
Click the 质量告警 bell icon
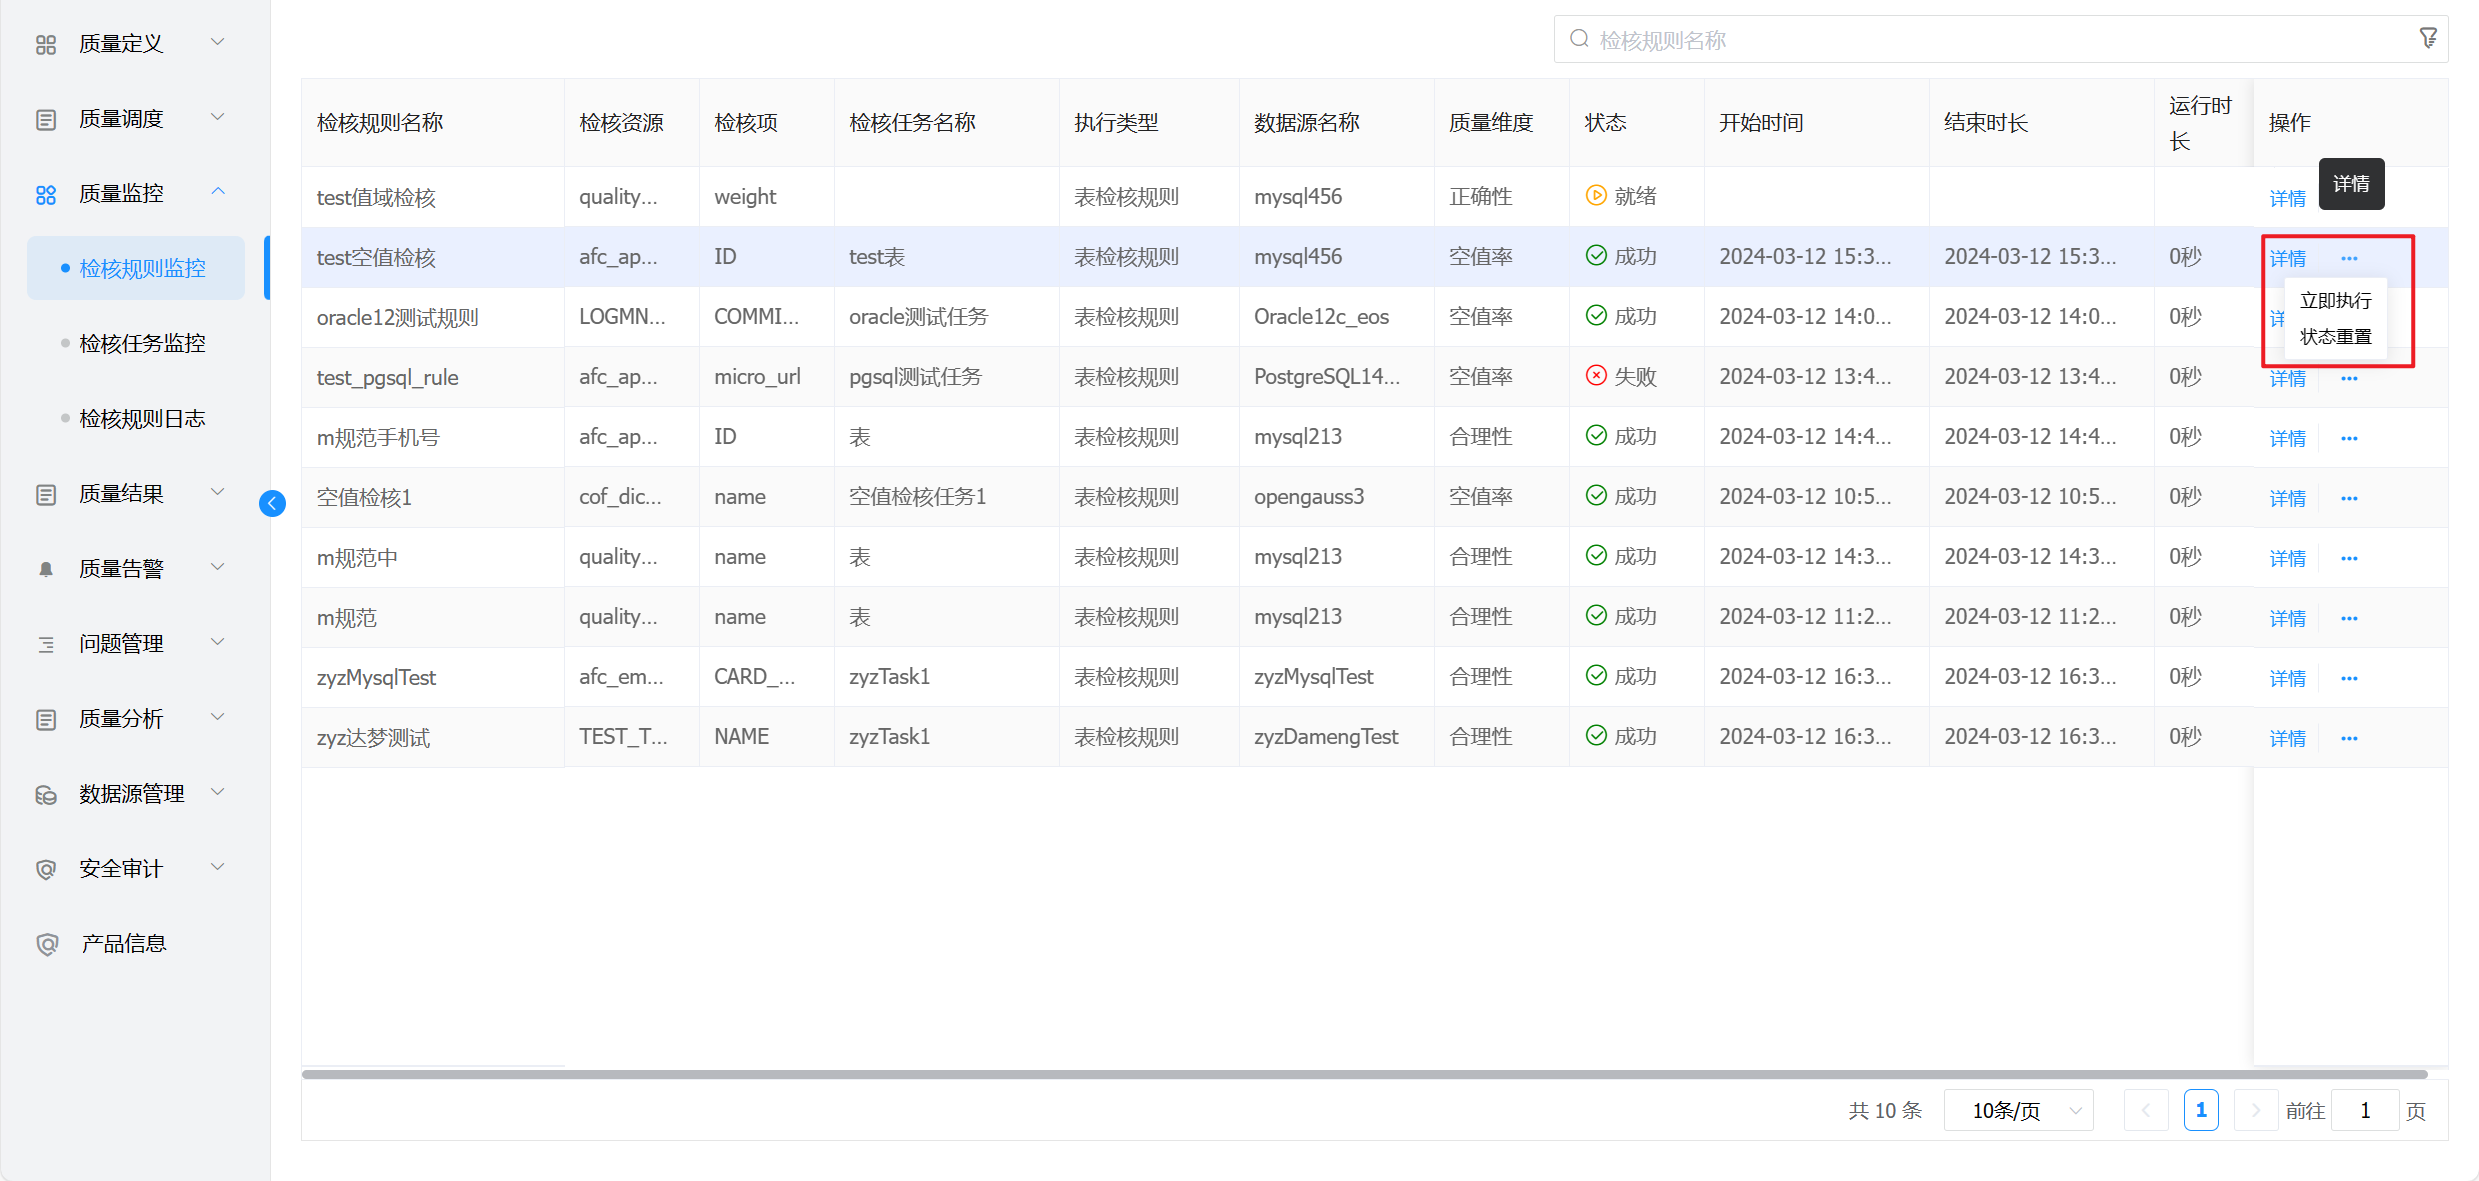point(46,569)
